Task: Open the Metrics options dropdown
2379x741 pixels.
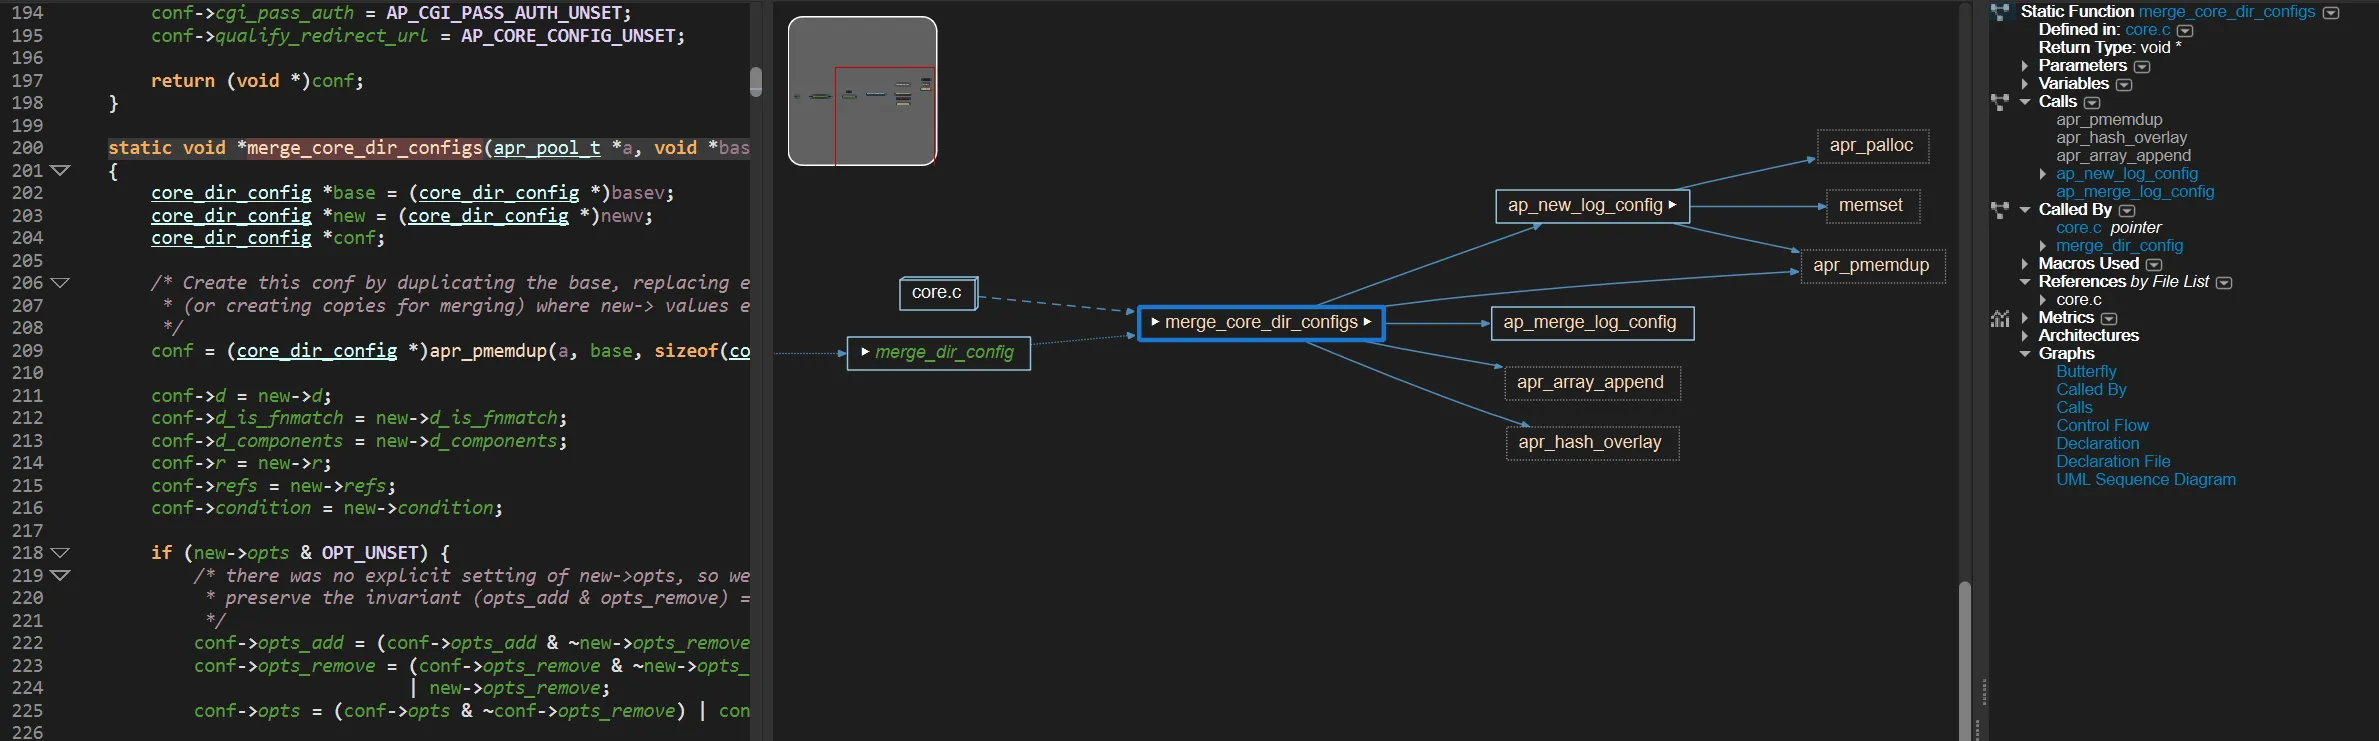Action: click(x=2109, y=319)
